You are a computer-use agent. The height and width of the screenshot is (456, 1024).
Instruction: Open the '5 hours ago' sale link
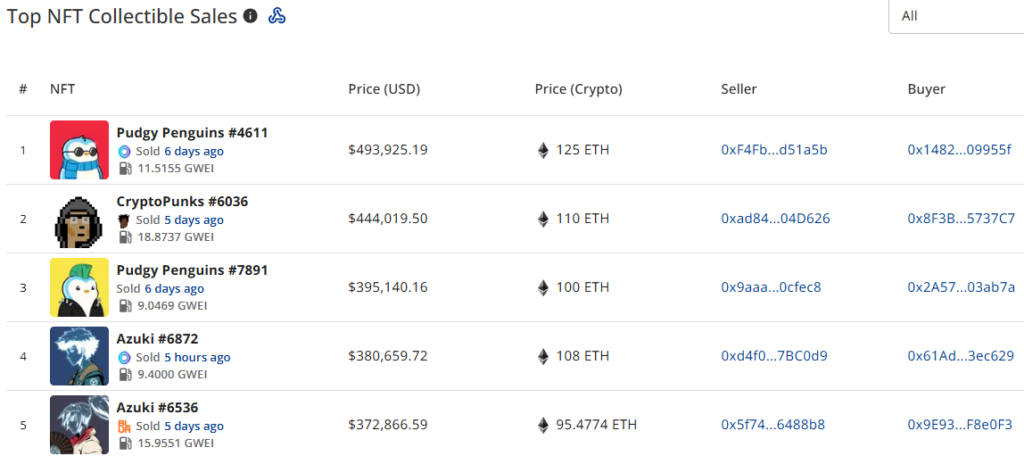(x=197, y=357)
